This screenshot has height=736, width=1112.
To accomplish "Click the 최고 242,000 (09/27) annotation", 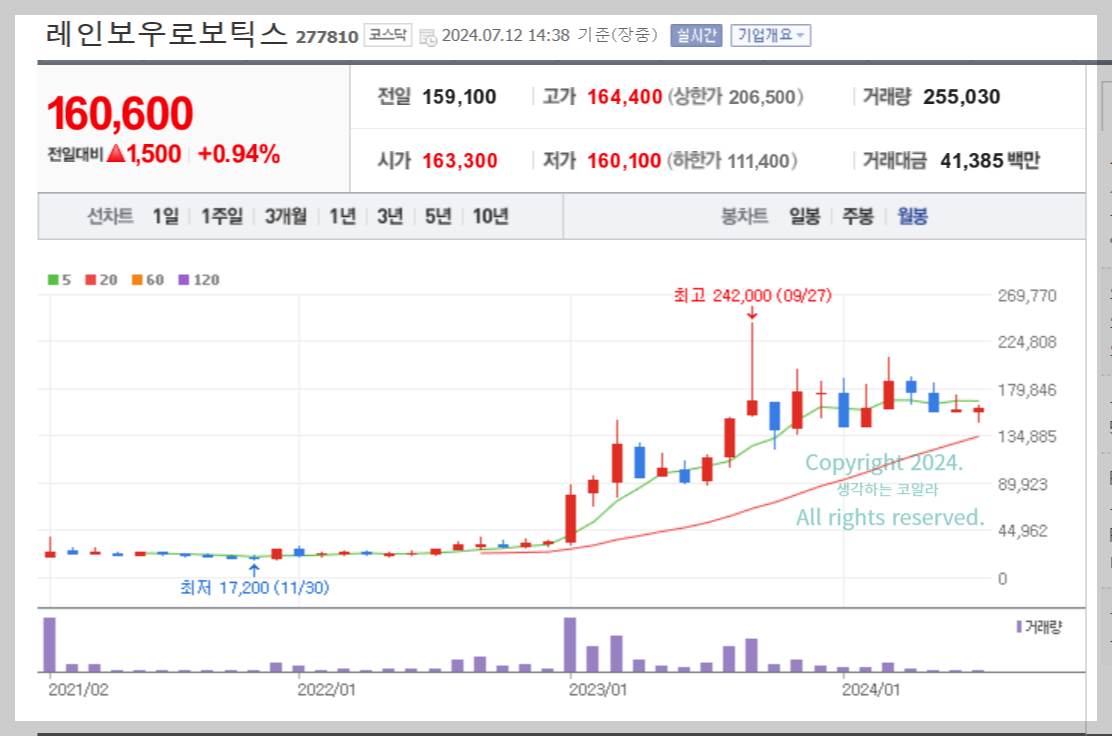I will coord(752,296).
